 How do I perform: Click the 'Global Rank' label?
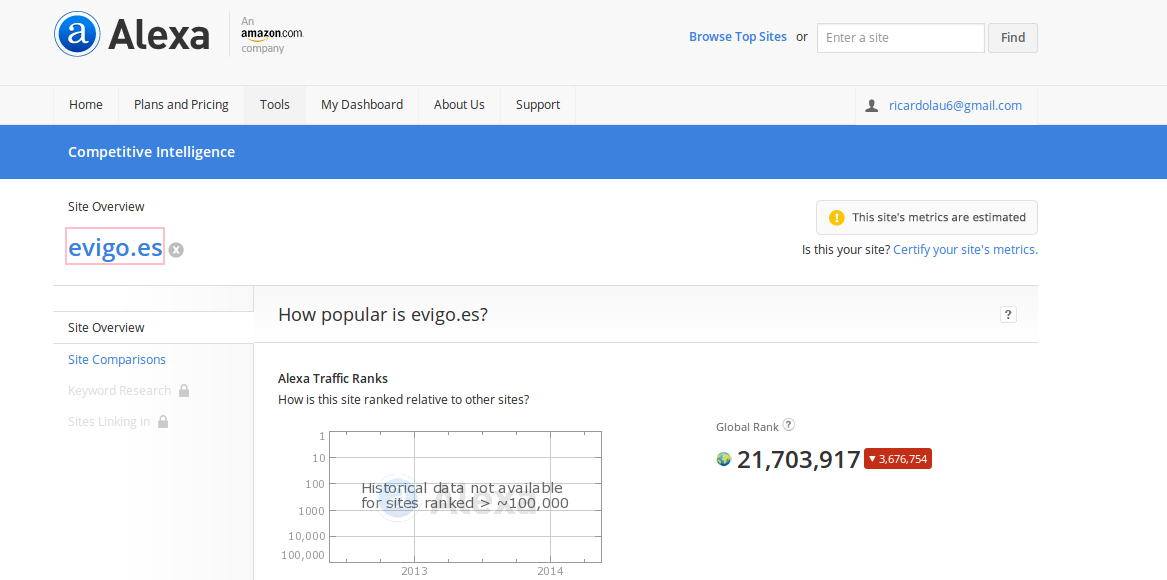pyautogui.click(x=747, y=427)
